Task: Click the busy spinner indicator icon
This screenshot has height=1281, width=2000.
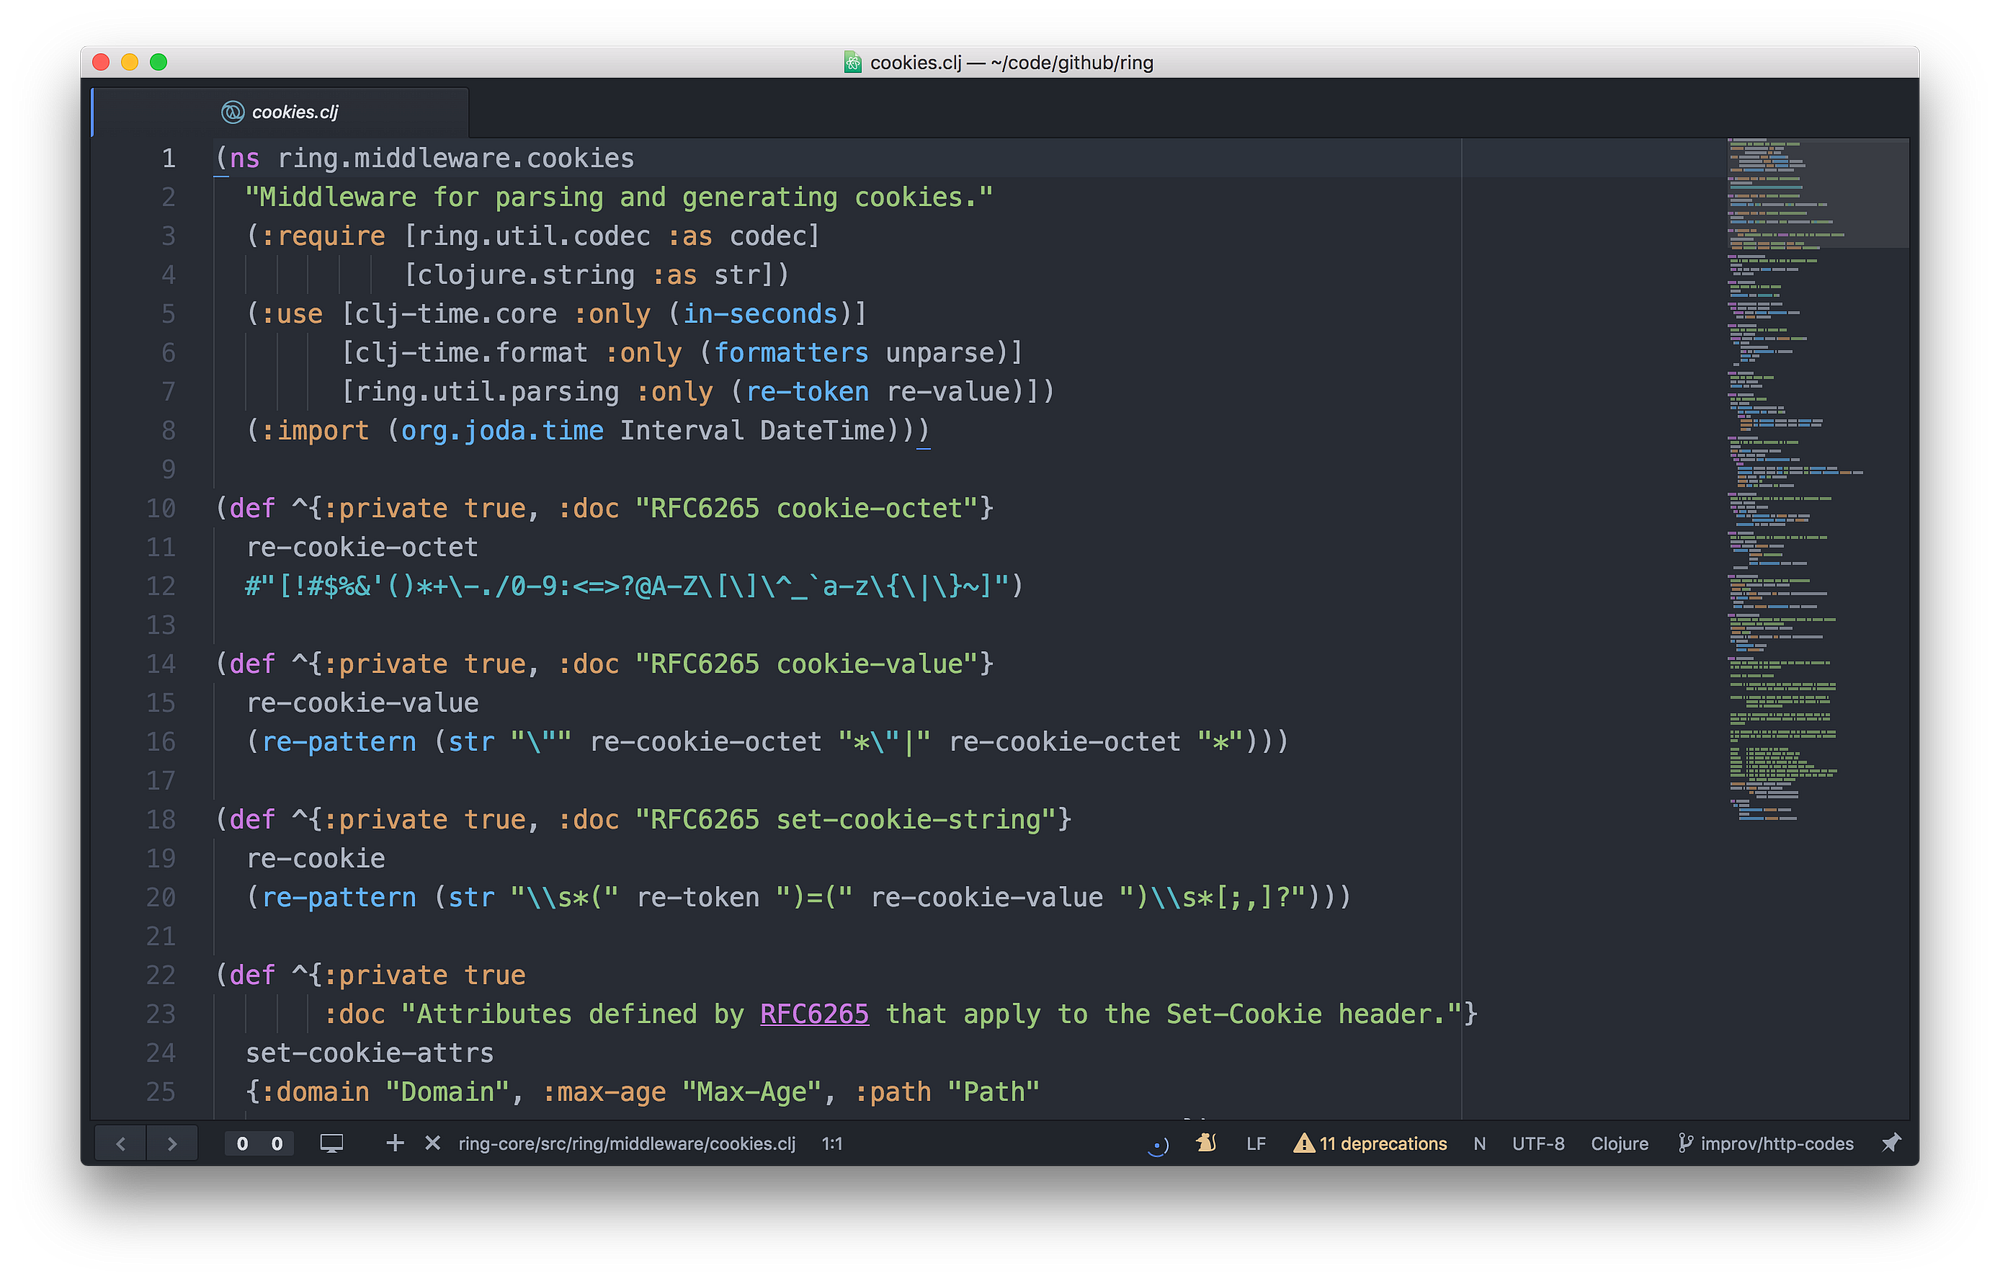Action: click(x=1158, y=1145)
